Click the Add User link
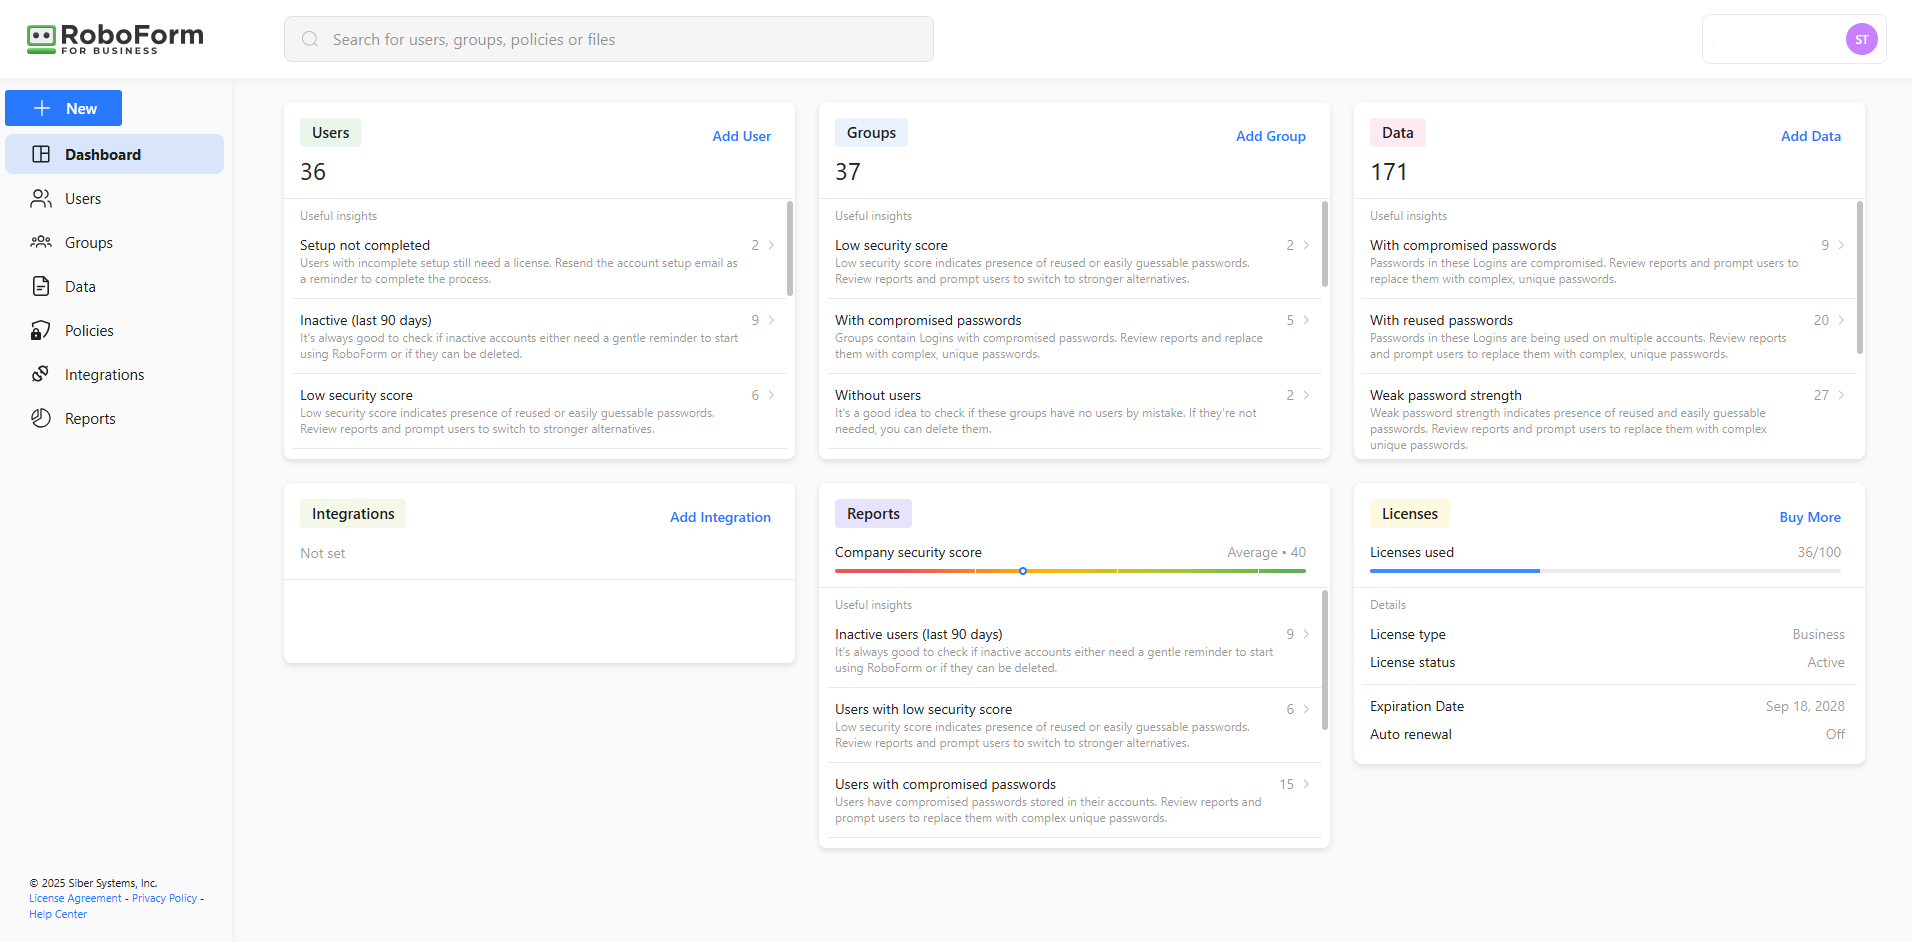The width and height of the screenshot is (1912, 942). point(741,136)
